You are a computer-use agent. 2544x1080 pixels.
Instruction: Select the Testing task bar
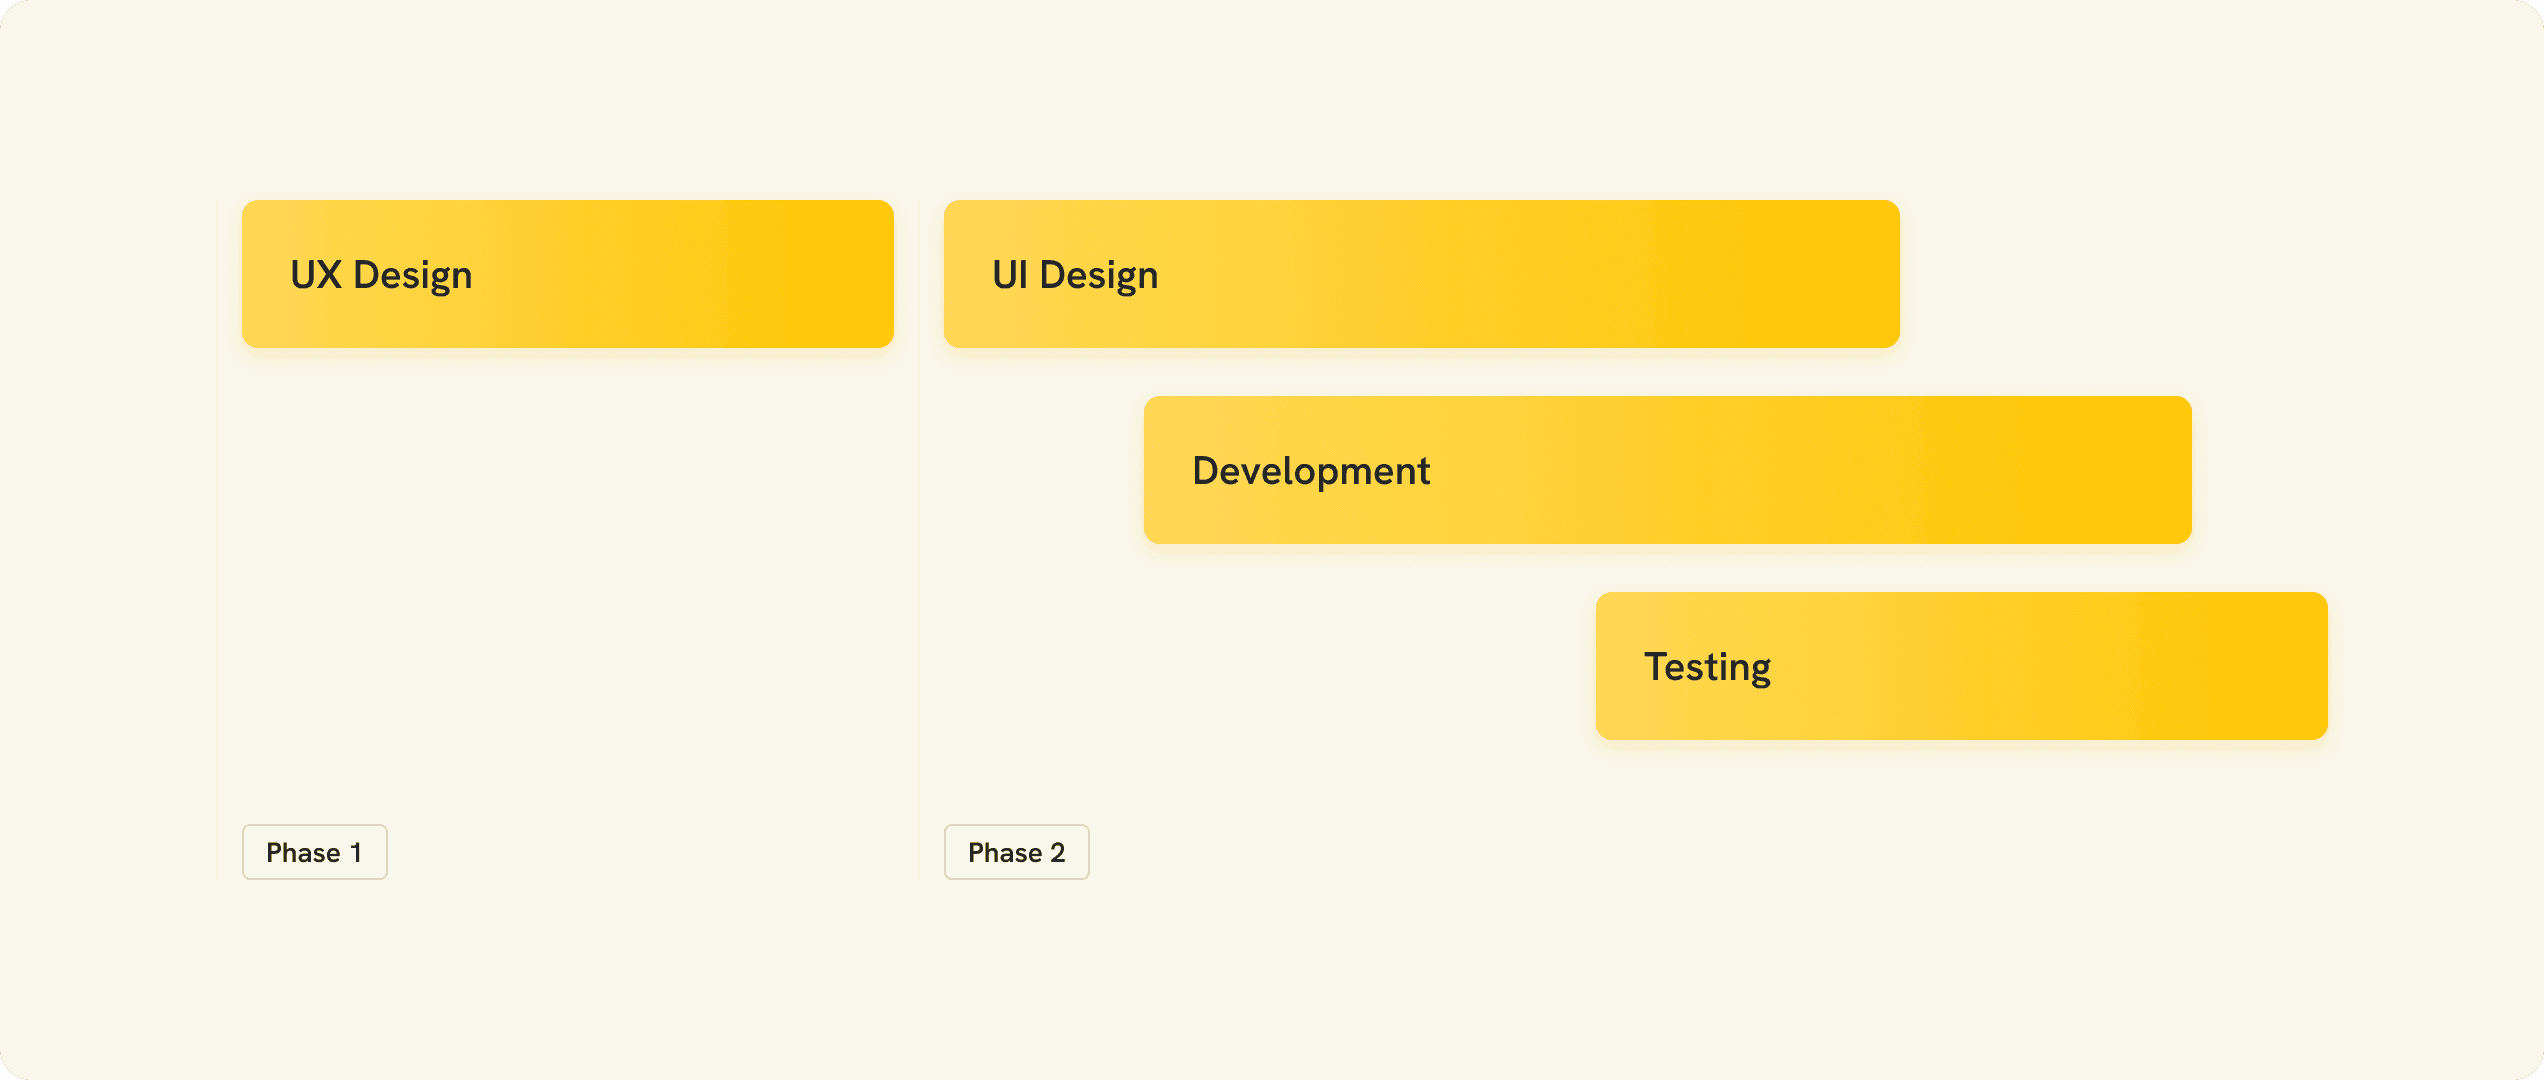click(1961, 666)
